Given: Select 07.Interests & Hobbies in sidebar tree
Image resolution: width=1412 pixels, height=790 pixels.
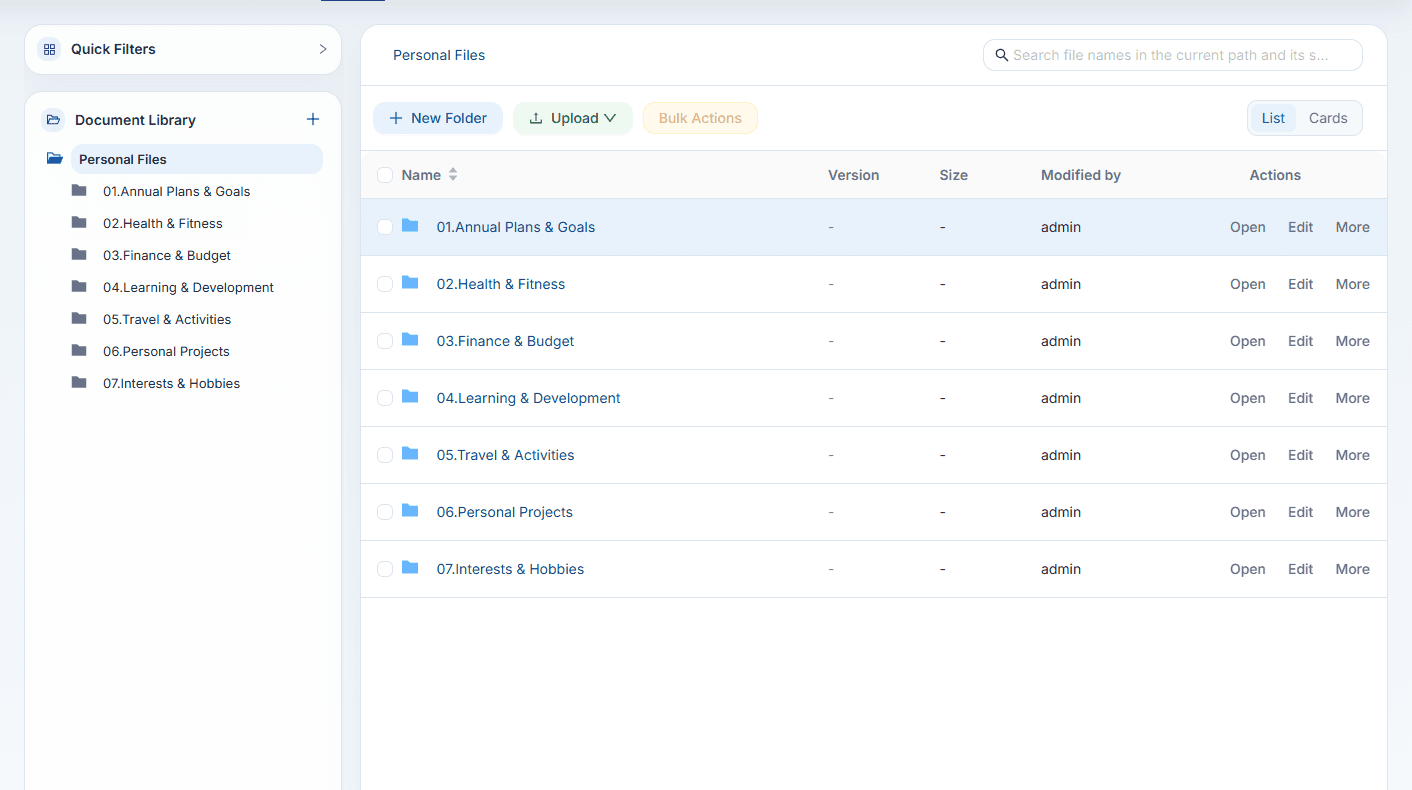Looking at the screenshot, I should [x=171, y=383].
